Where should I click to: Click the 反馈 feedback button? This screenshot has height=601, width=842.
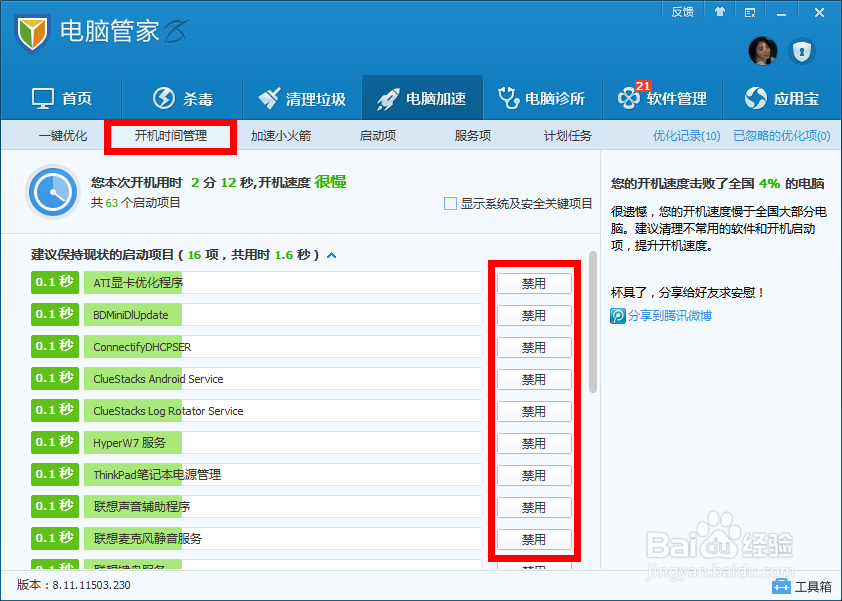click(x=683, y=12)
